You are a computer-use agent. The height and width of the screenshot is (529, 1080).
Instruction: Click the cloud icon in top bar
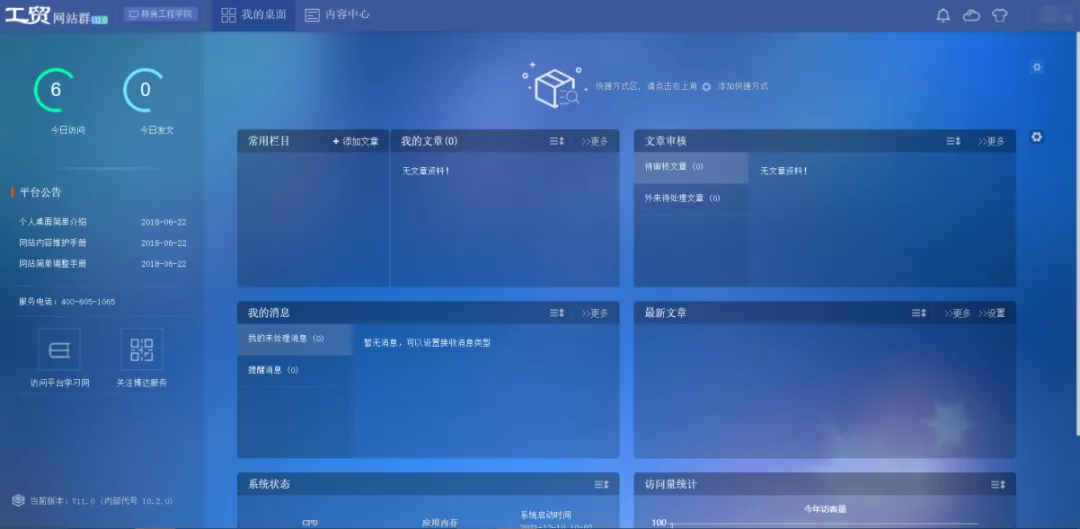971,15
